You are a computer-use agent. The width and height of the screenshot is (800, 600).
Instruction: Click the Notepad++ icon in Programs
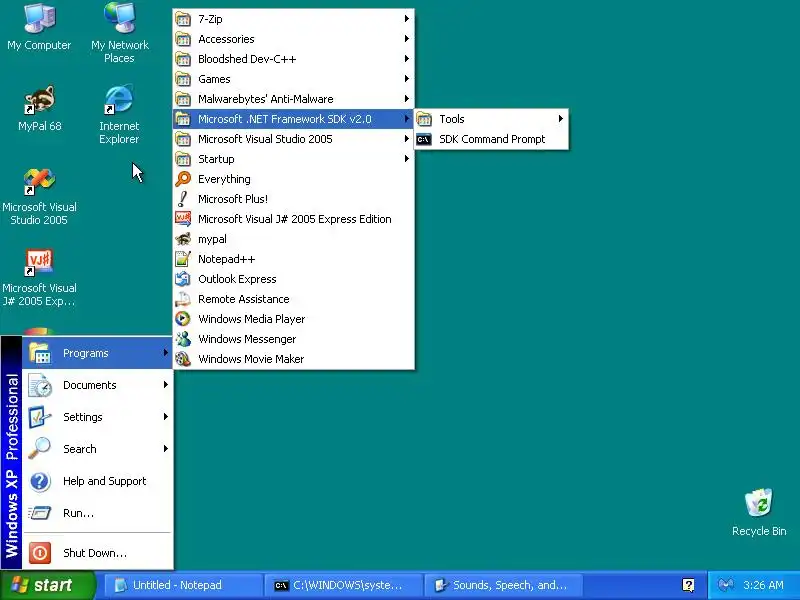(x=183, y=259)
